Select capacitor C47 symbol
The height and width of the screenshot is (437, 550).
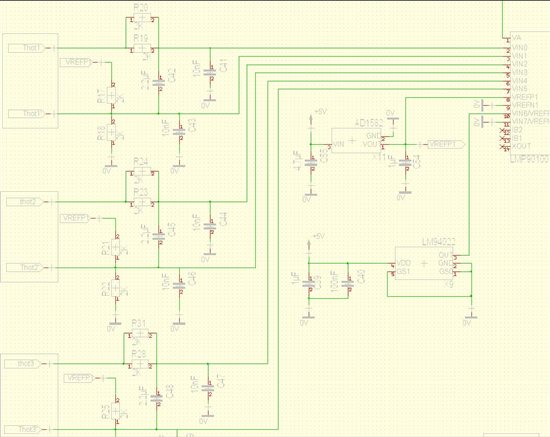[x=208, y=388]
